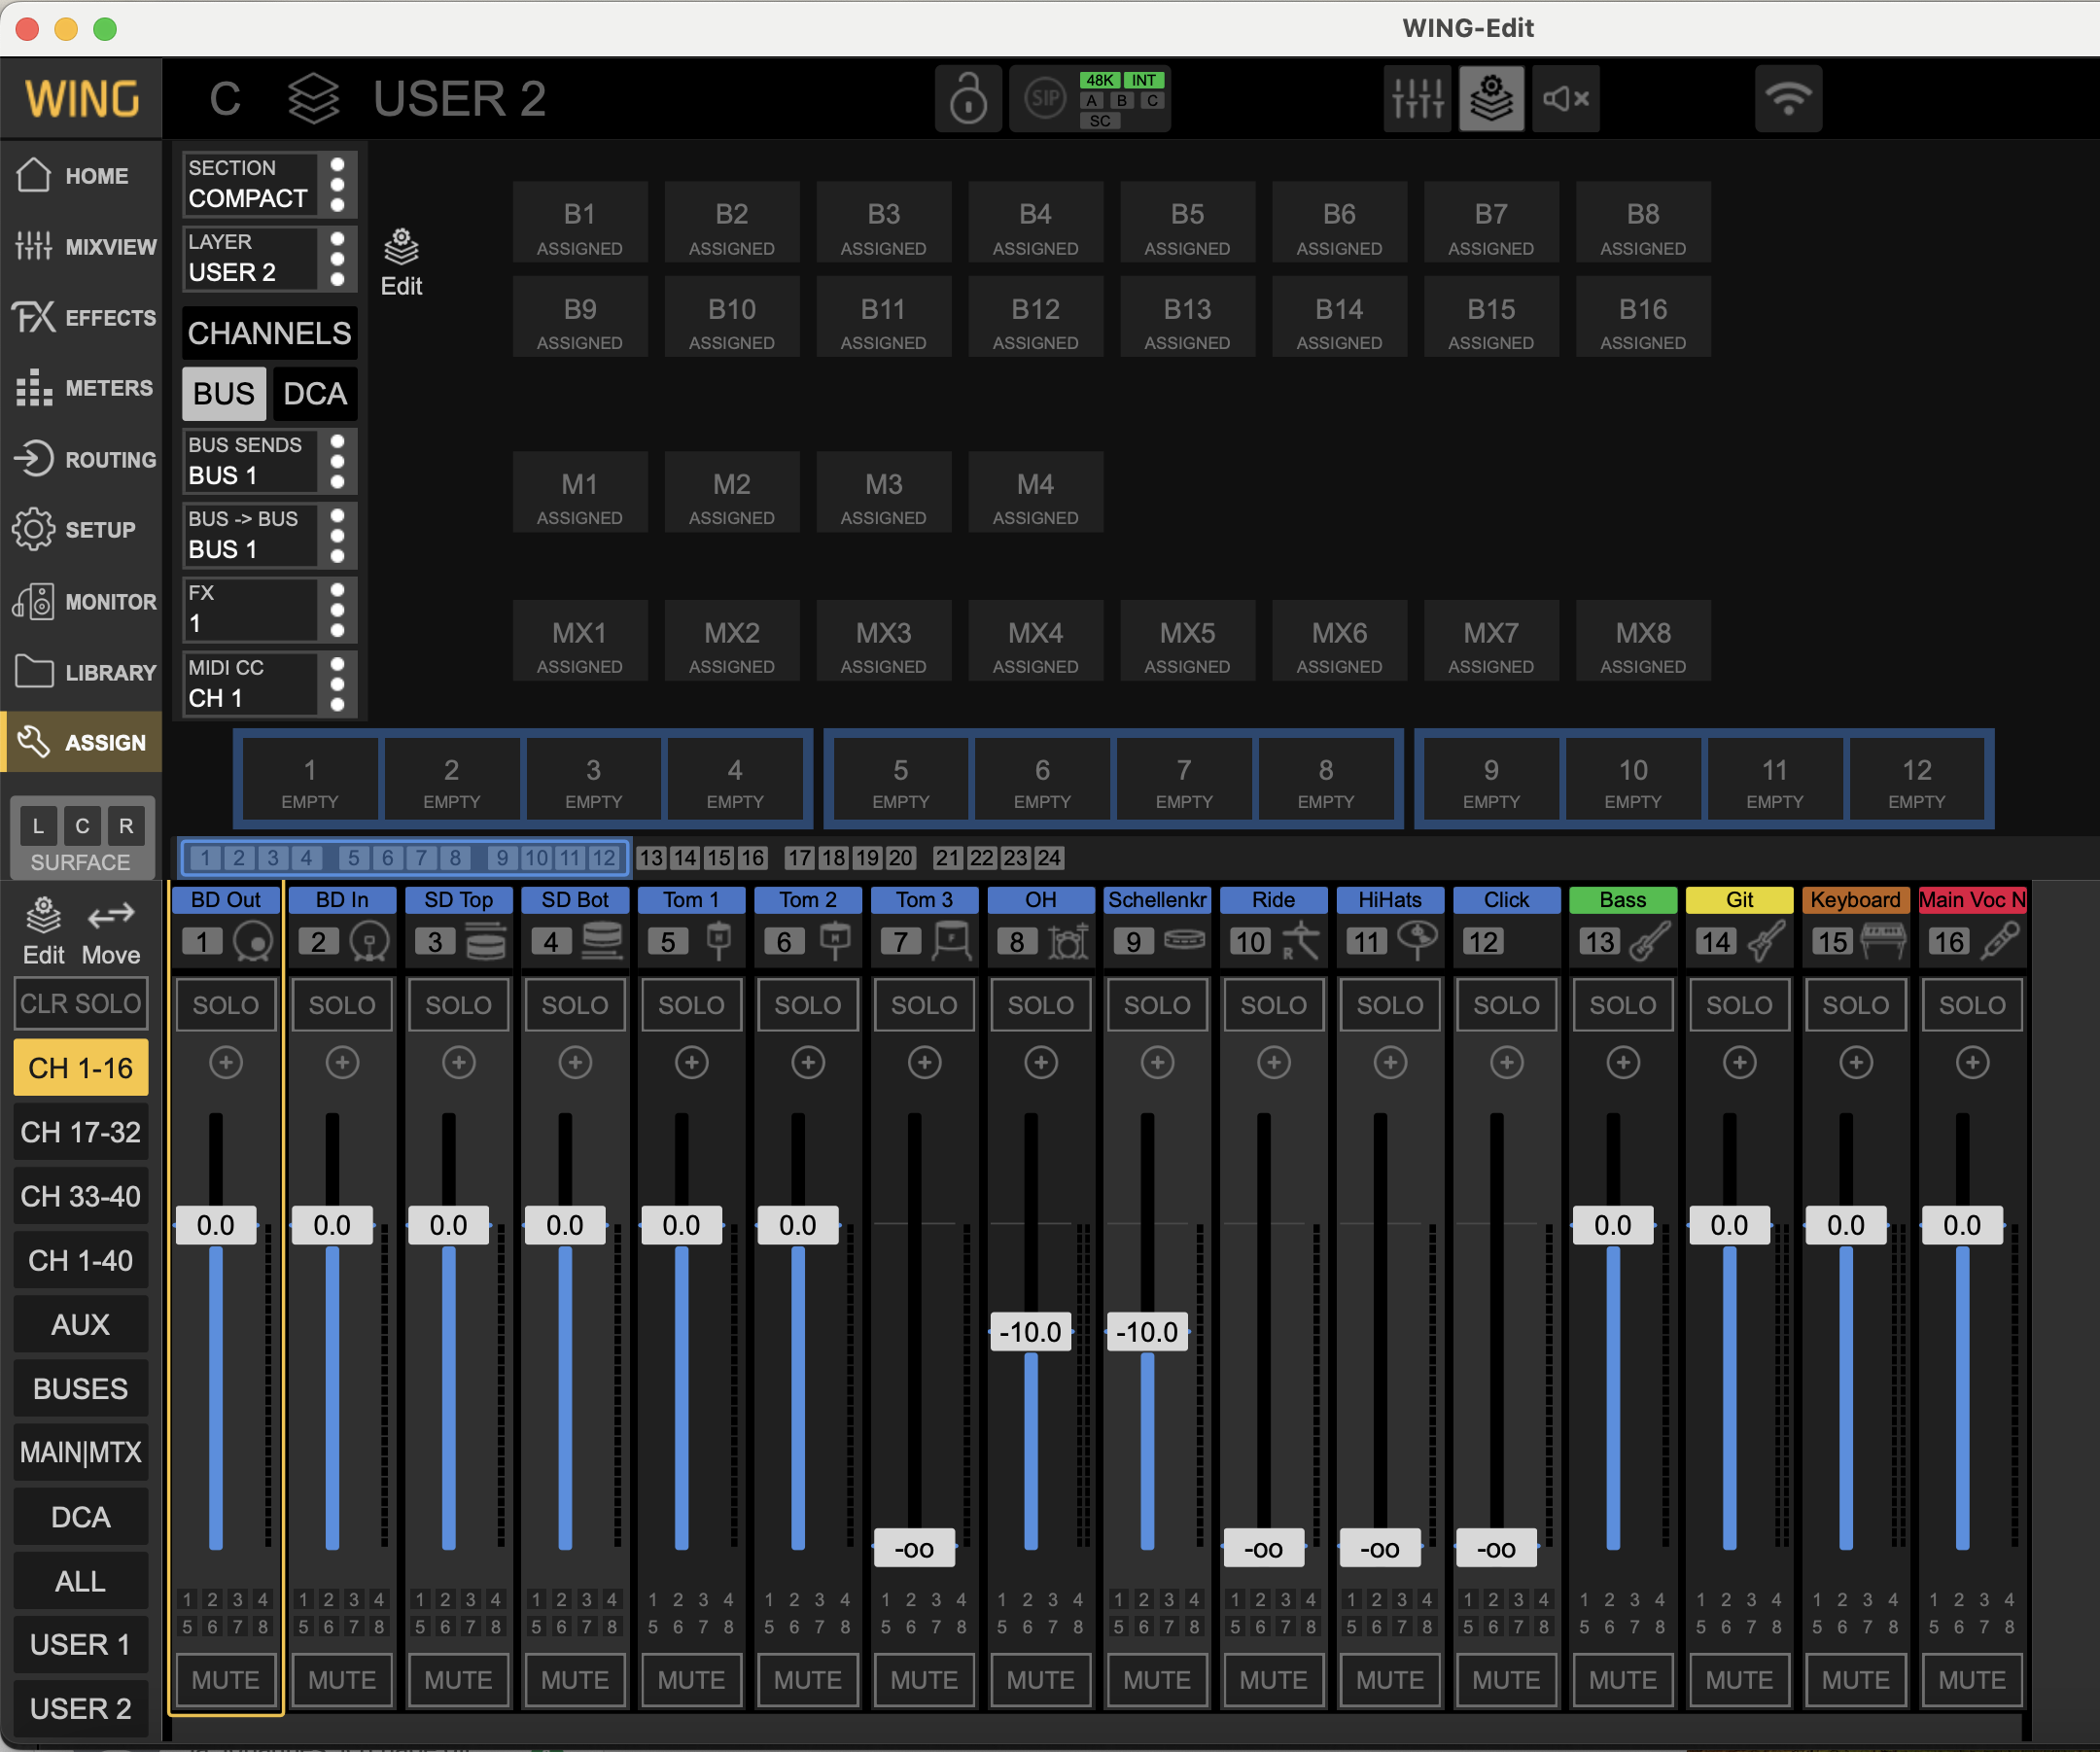Click the Move arrows icon

click(x=111, y=931)
